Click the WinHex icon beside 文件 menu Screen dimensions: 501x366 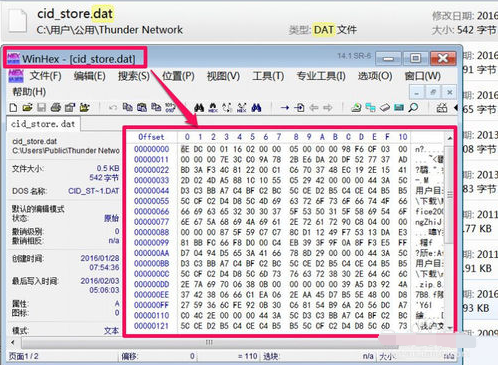tap(16, 76)
